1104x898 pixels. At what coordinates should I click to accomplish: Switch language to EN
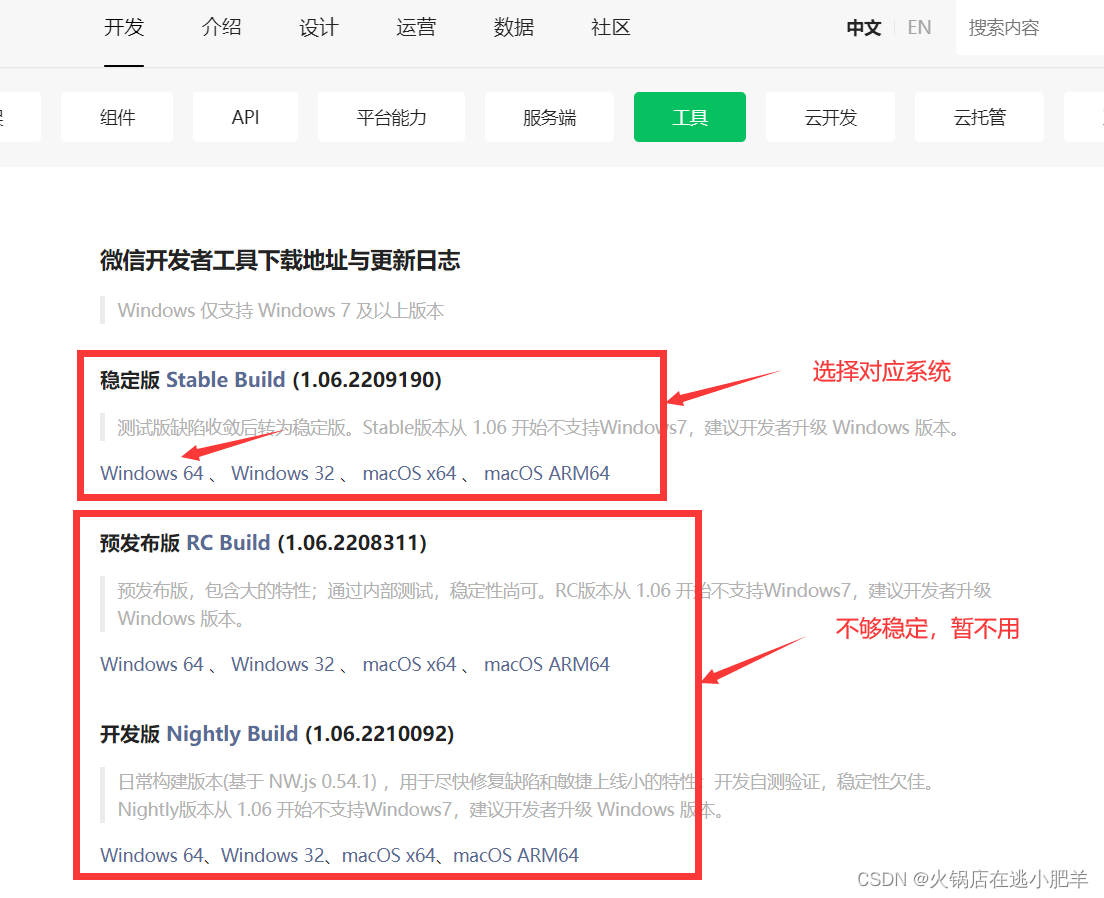pos(919,27)
